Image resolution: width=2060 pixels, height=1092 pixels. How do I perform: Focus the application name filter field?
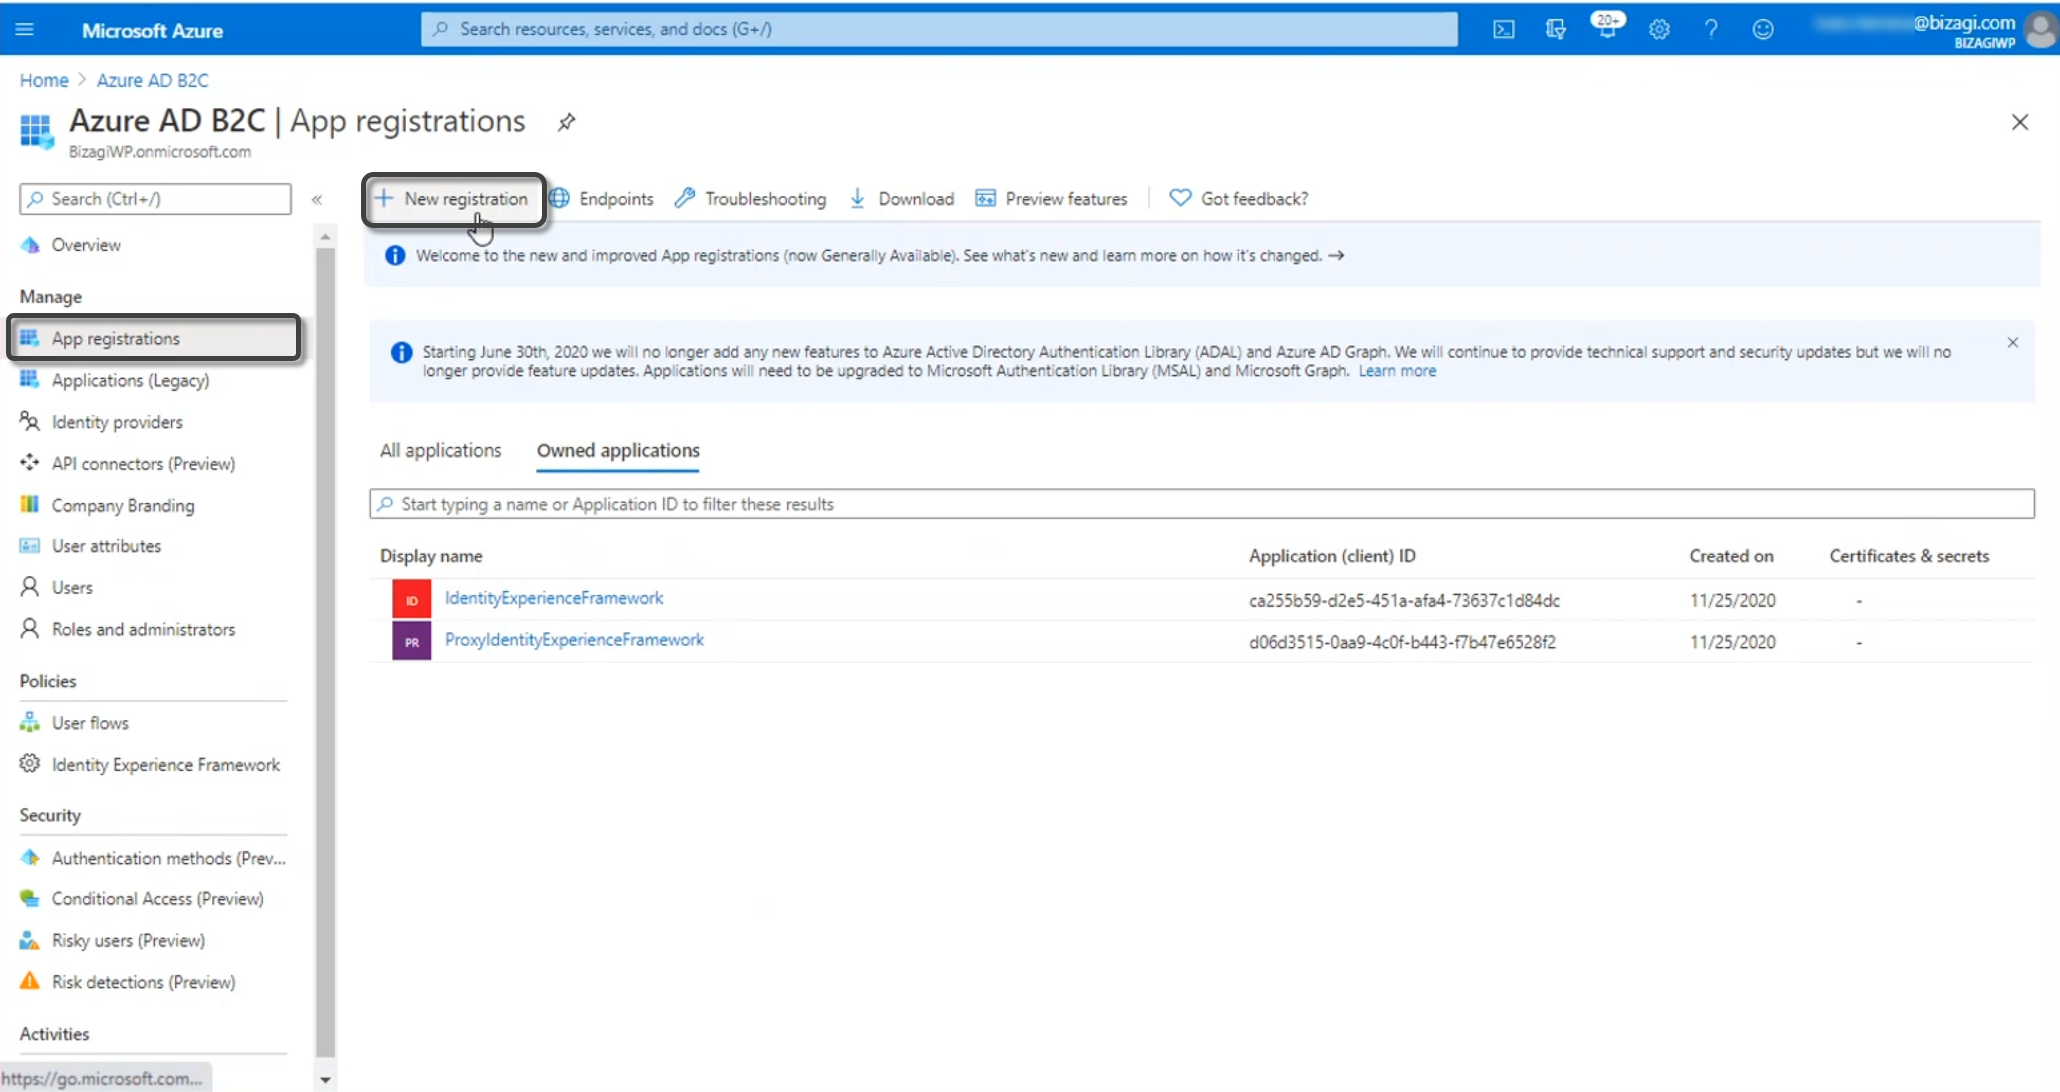(x=1201, y=504)
